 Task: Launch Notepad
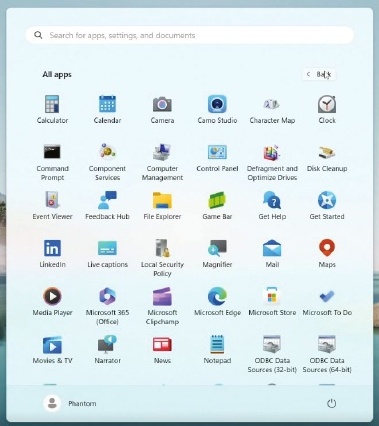(x=217, y=349)
